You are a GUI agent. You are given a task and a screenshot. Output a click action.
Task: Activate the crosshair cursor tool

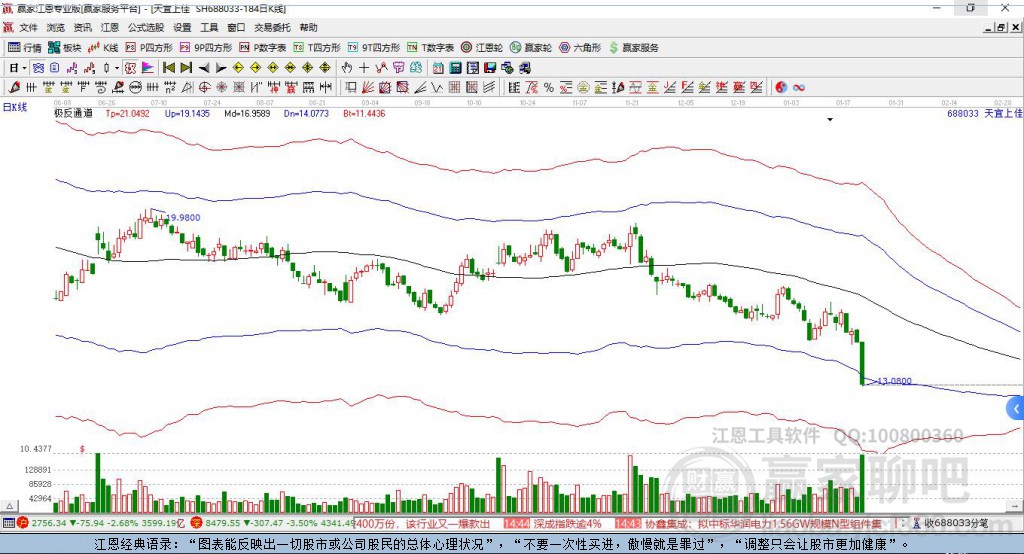[364, 68]
